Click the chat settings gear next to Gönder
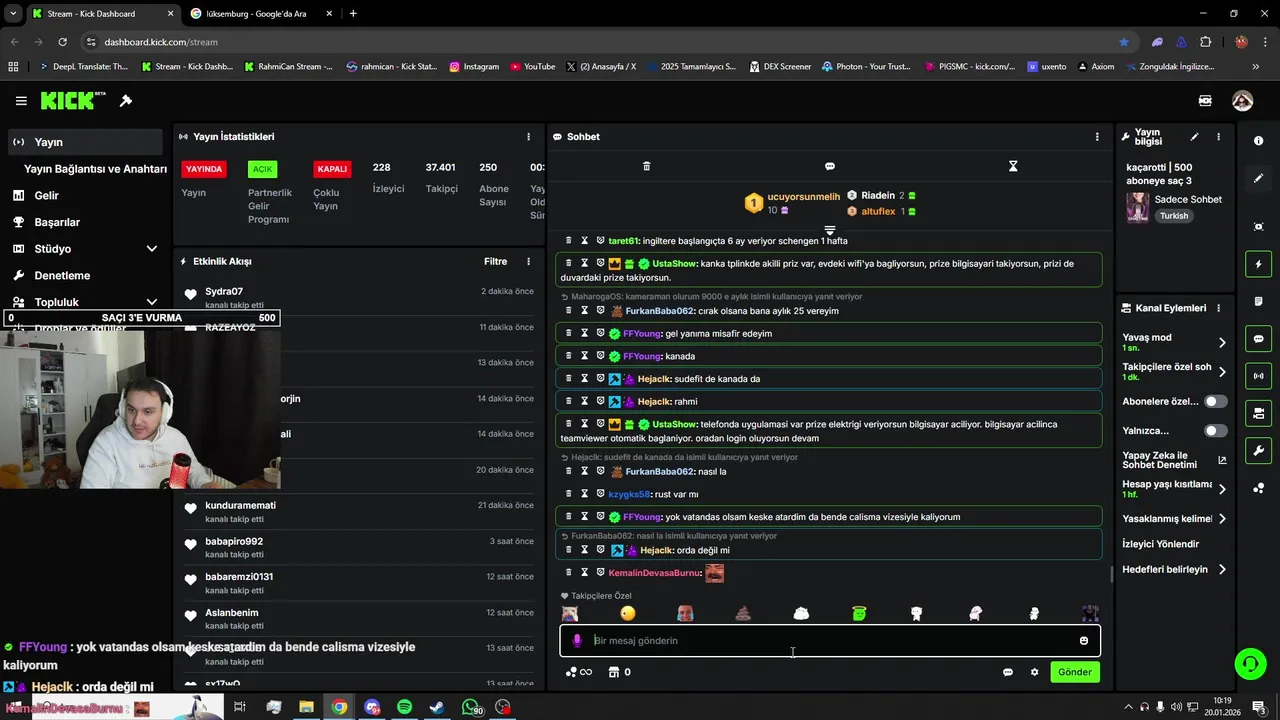 click(x=1034, y=672)
